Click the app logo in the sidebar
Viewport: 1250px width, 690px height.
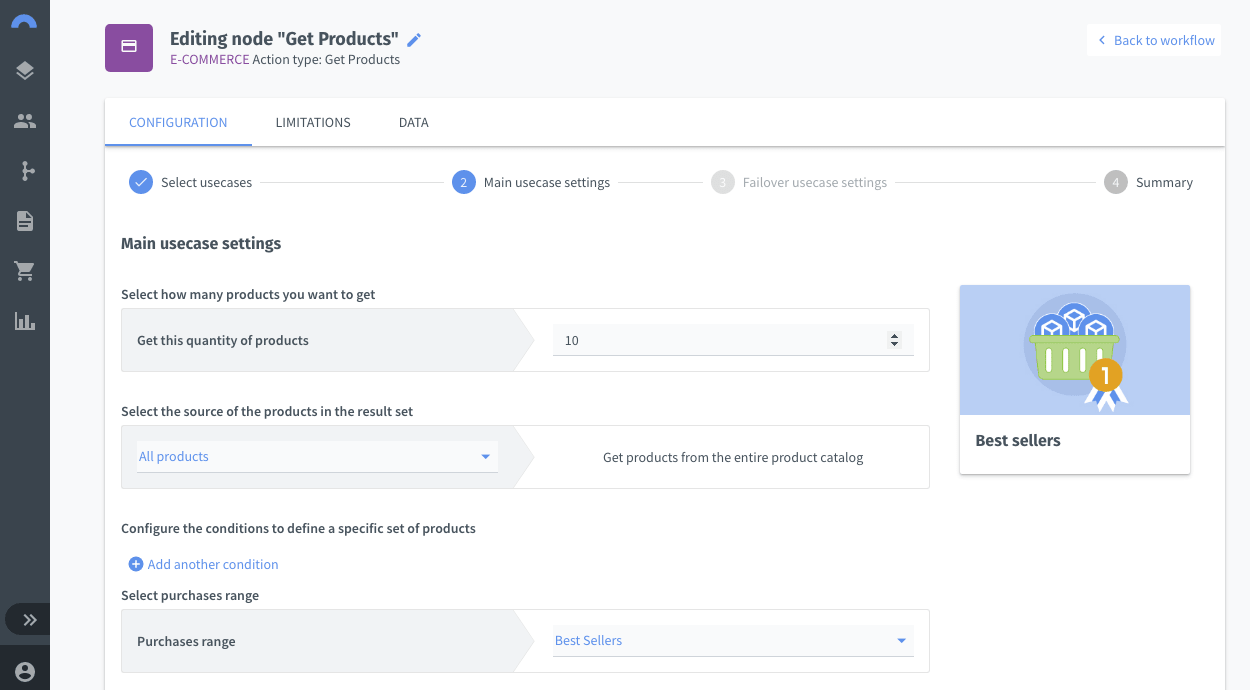pos(24,20)
